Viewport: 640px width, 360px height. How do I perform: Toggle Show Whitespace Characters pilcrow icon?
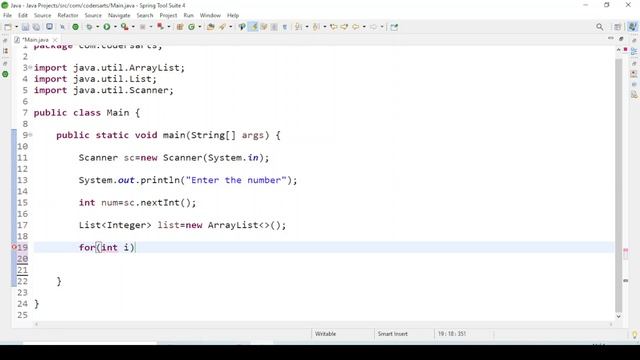285,27
